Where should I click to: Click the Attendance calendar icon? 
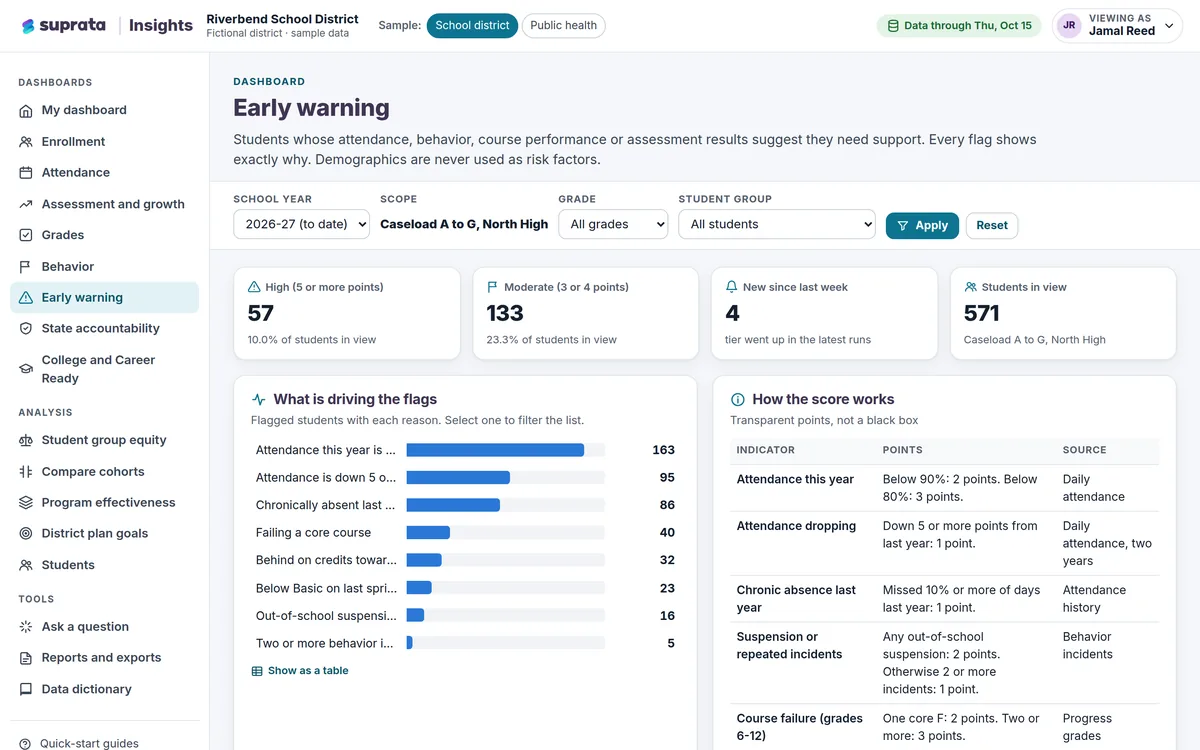[26, 173]
